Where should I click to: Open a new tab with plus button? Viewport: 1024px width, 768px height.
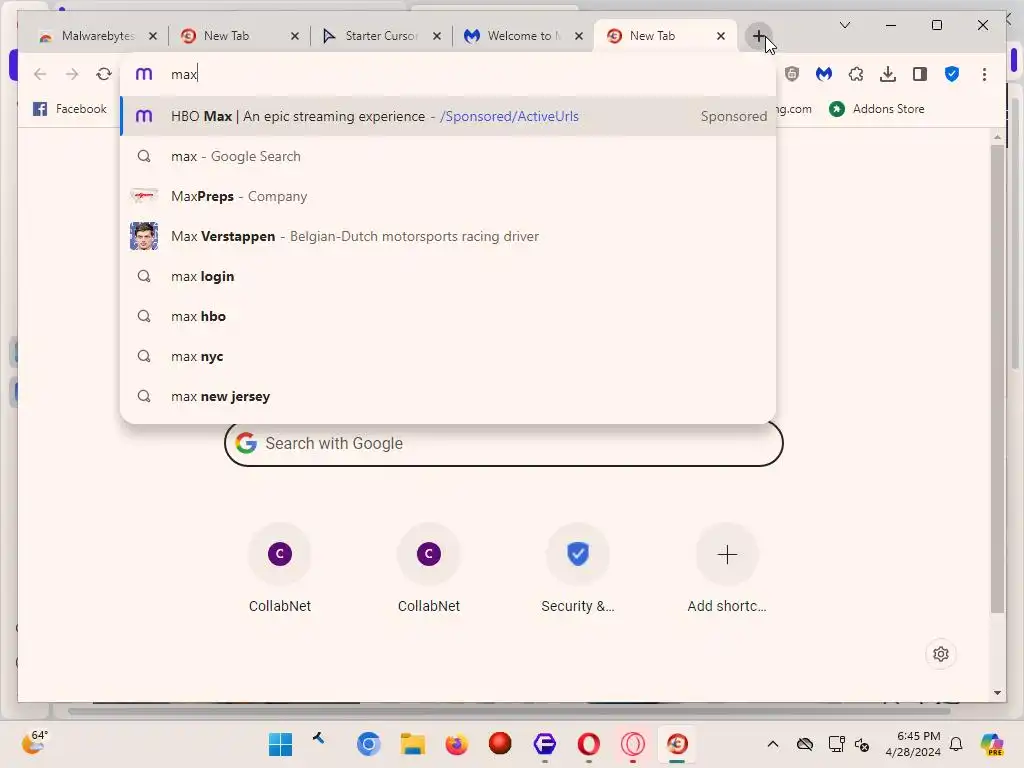click(x=758, y=36)
